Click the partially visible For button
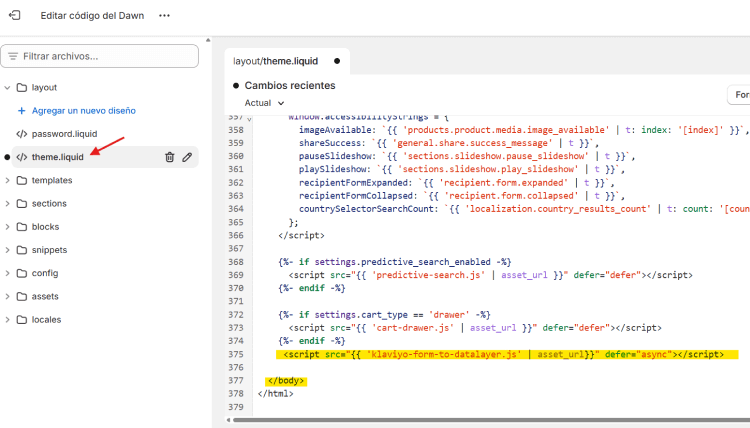 [739, 95]
